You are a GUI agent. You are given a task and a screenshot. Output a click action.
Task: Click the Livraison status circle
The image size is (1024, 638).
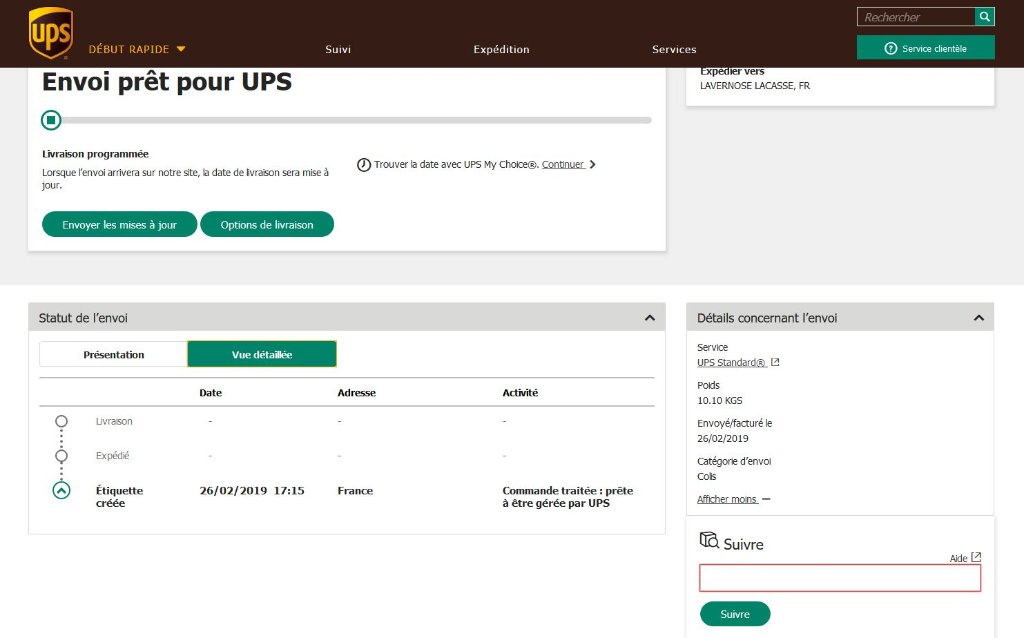tap(61, 421)
